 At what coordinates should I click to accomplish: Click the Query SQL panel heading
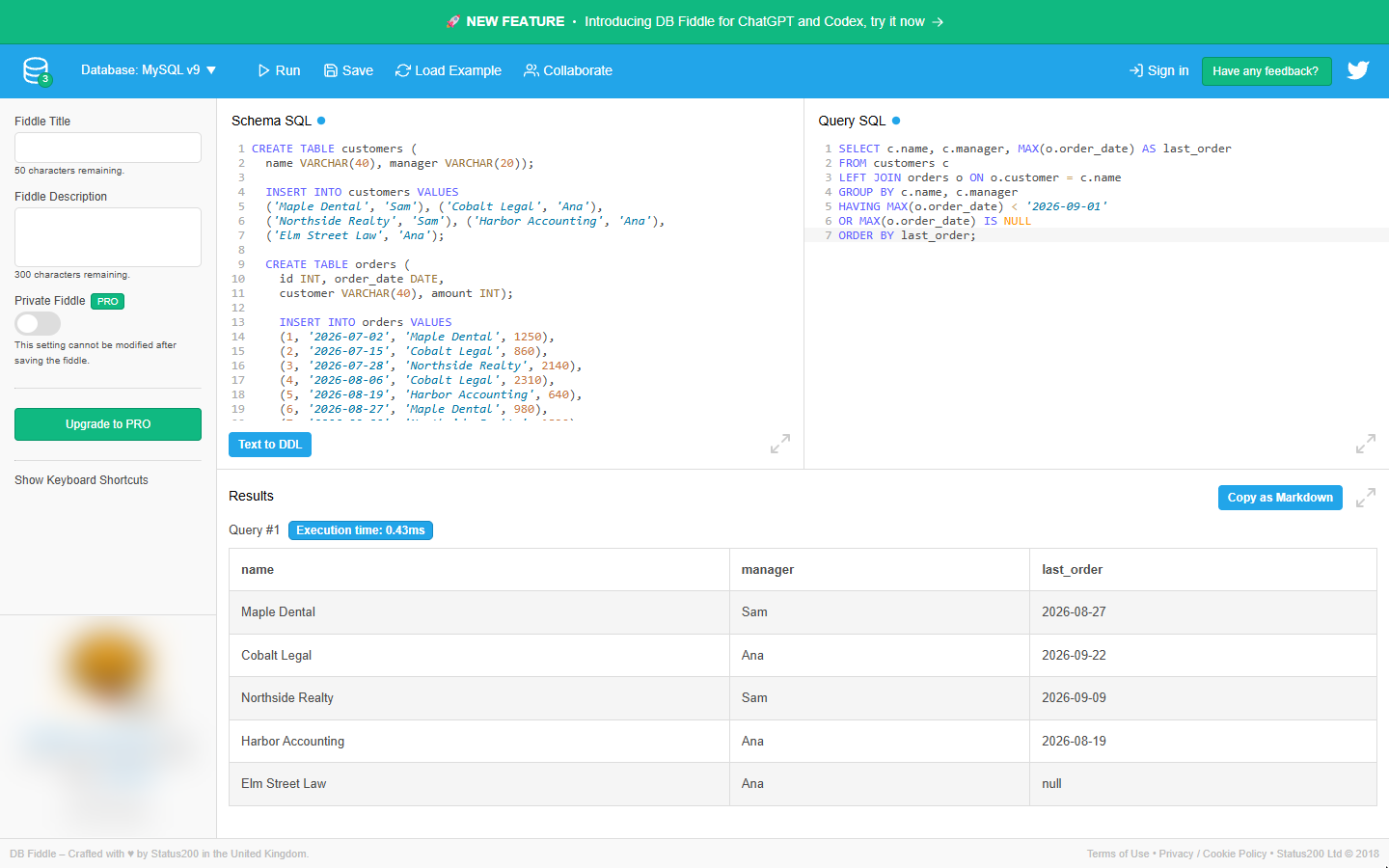[x=852, y=121]
